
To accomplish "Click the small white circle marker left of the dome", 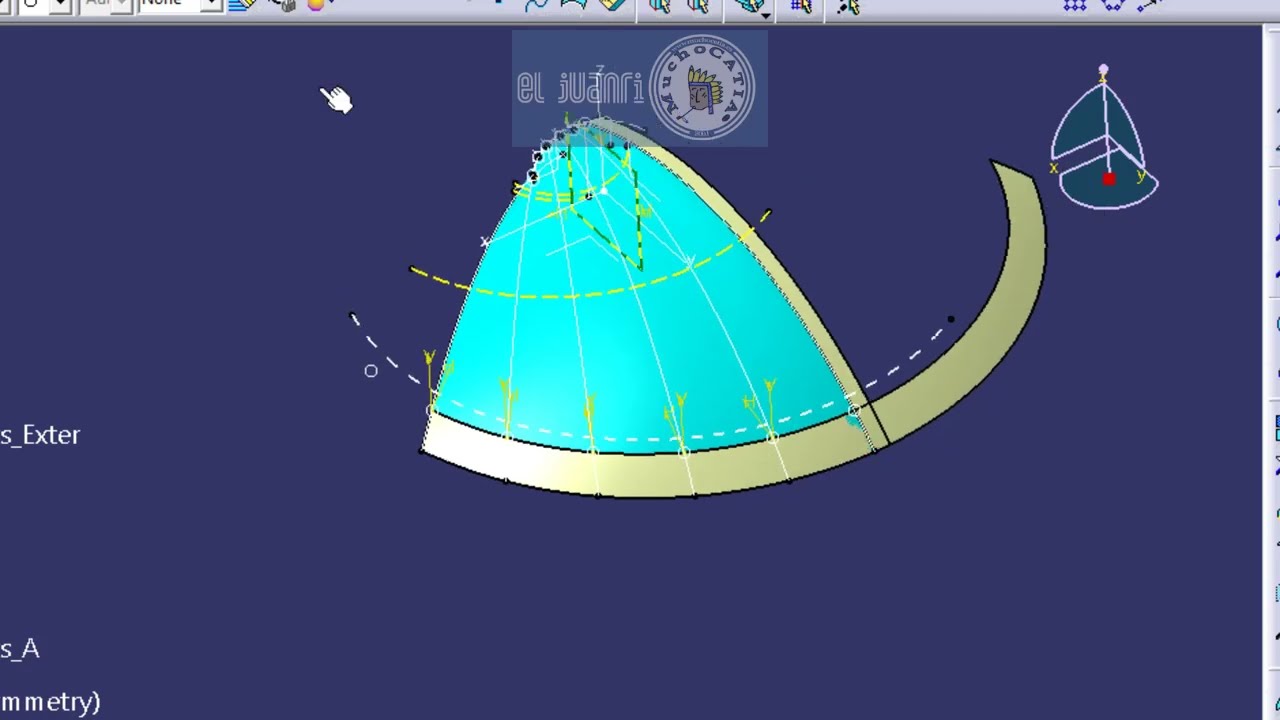I will [x=371, y=371].
